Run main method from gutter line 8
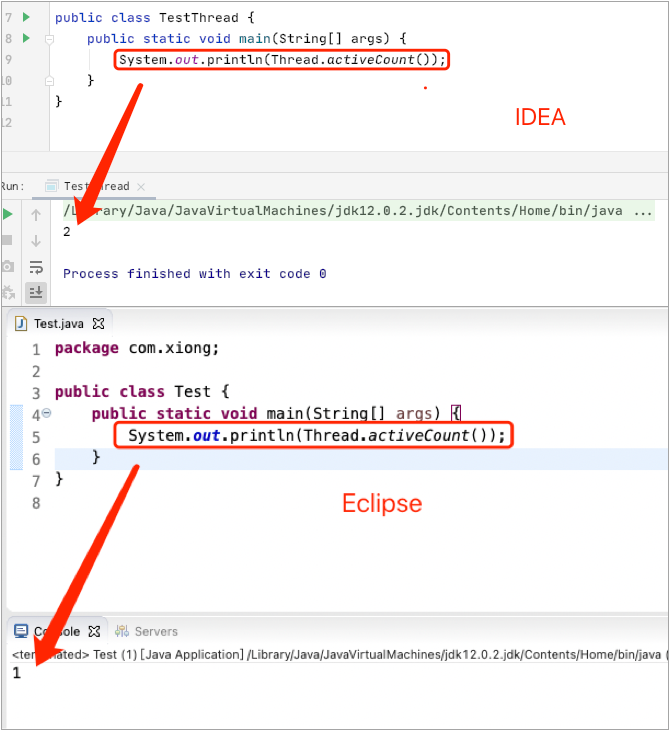The image size is (669, 730). click(x=26, y=38)
